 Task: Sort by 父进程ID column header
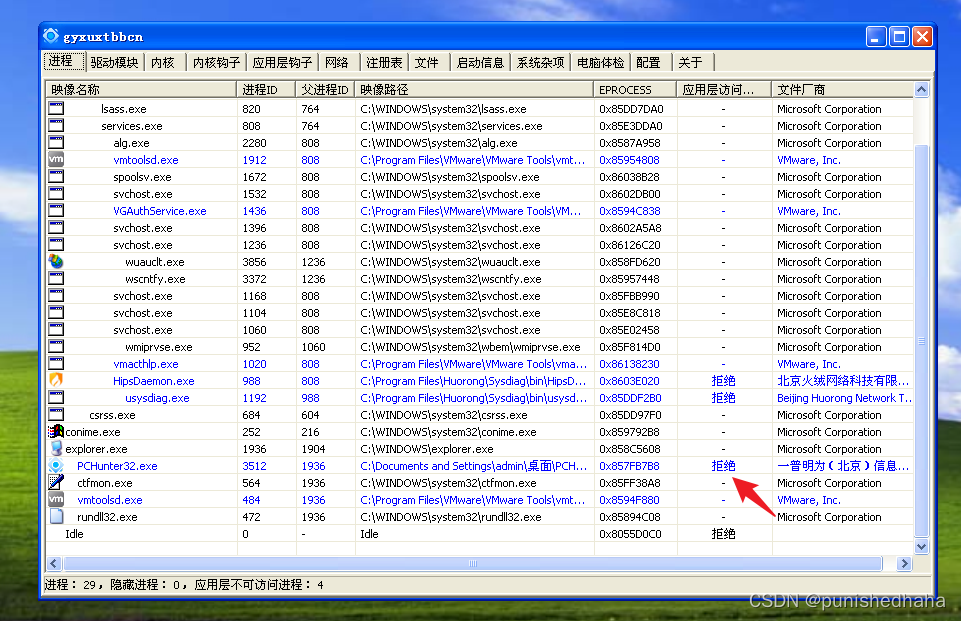click(325, 90)
